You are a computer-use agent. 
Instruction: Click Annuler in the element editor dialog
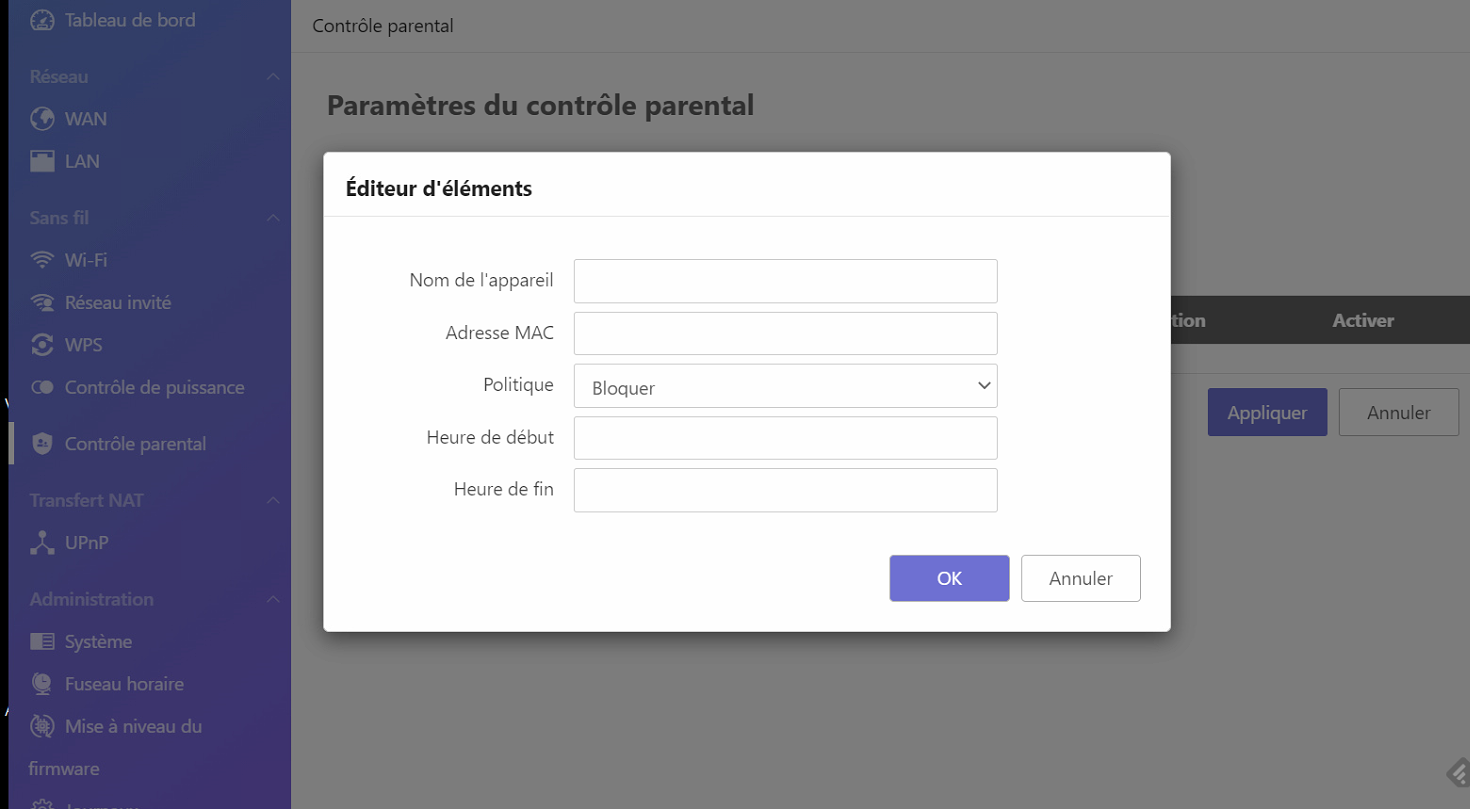tap(1080, 578)
